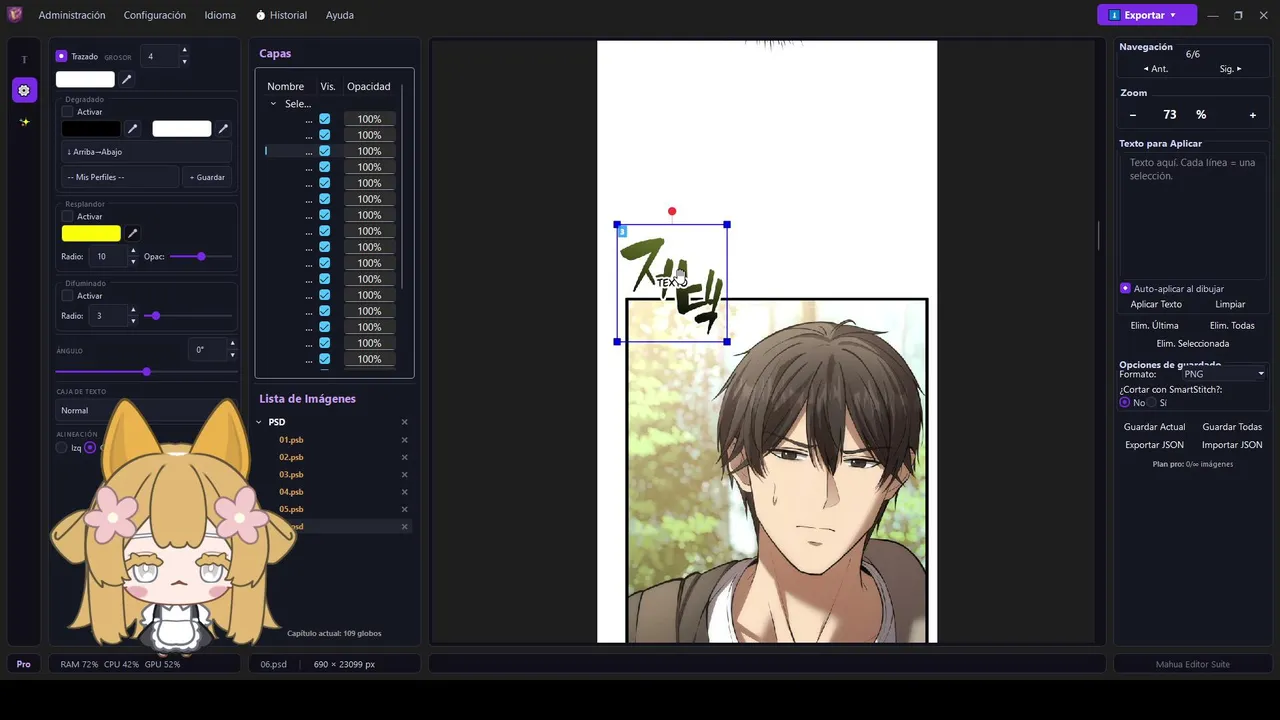The height and width of the screenshot is (720, 1280).
Task: Increase the Resplandor radius value
Action: (x=133, y=251)
